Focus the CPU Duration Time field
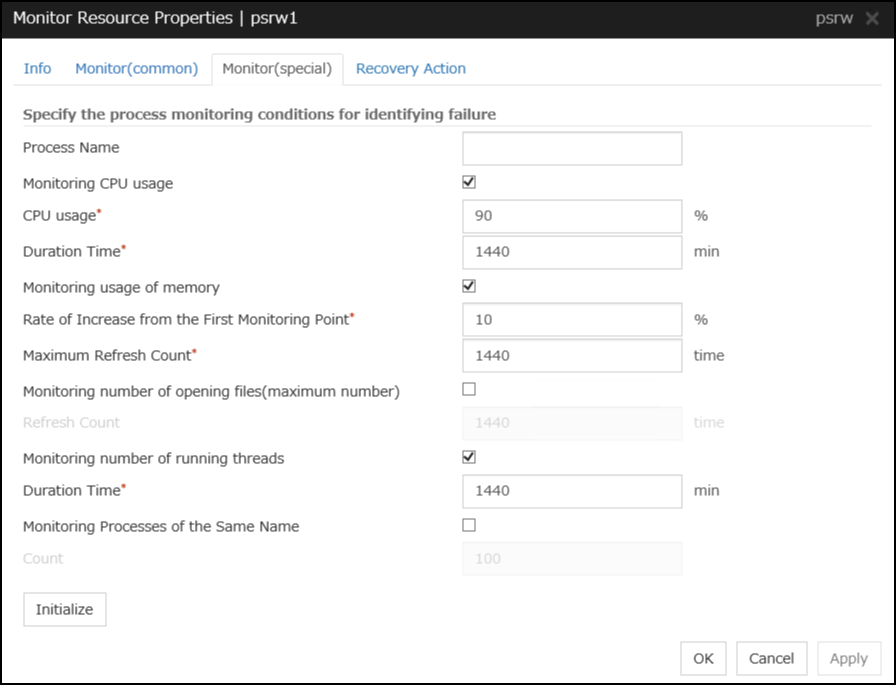 tap(572, 252)
